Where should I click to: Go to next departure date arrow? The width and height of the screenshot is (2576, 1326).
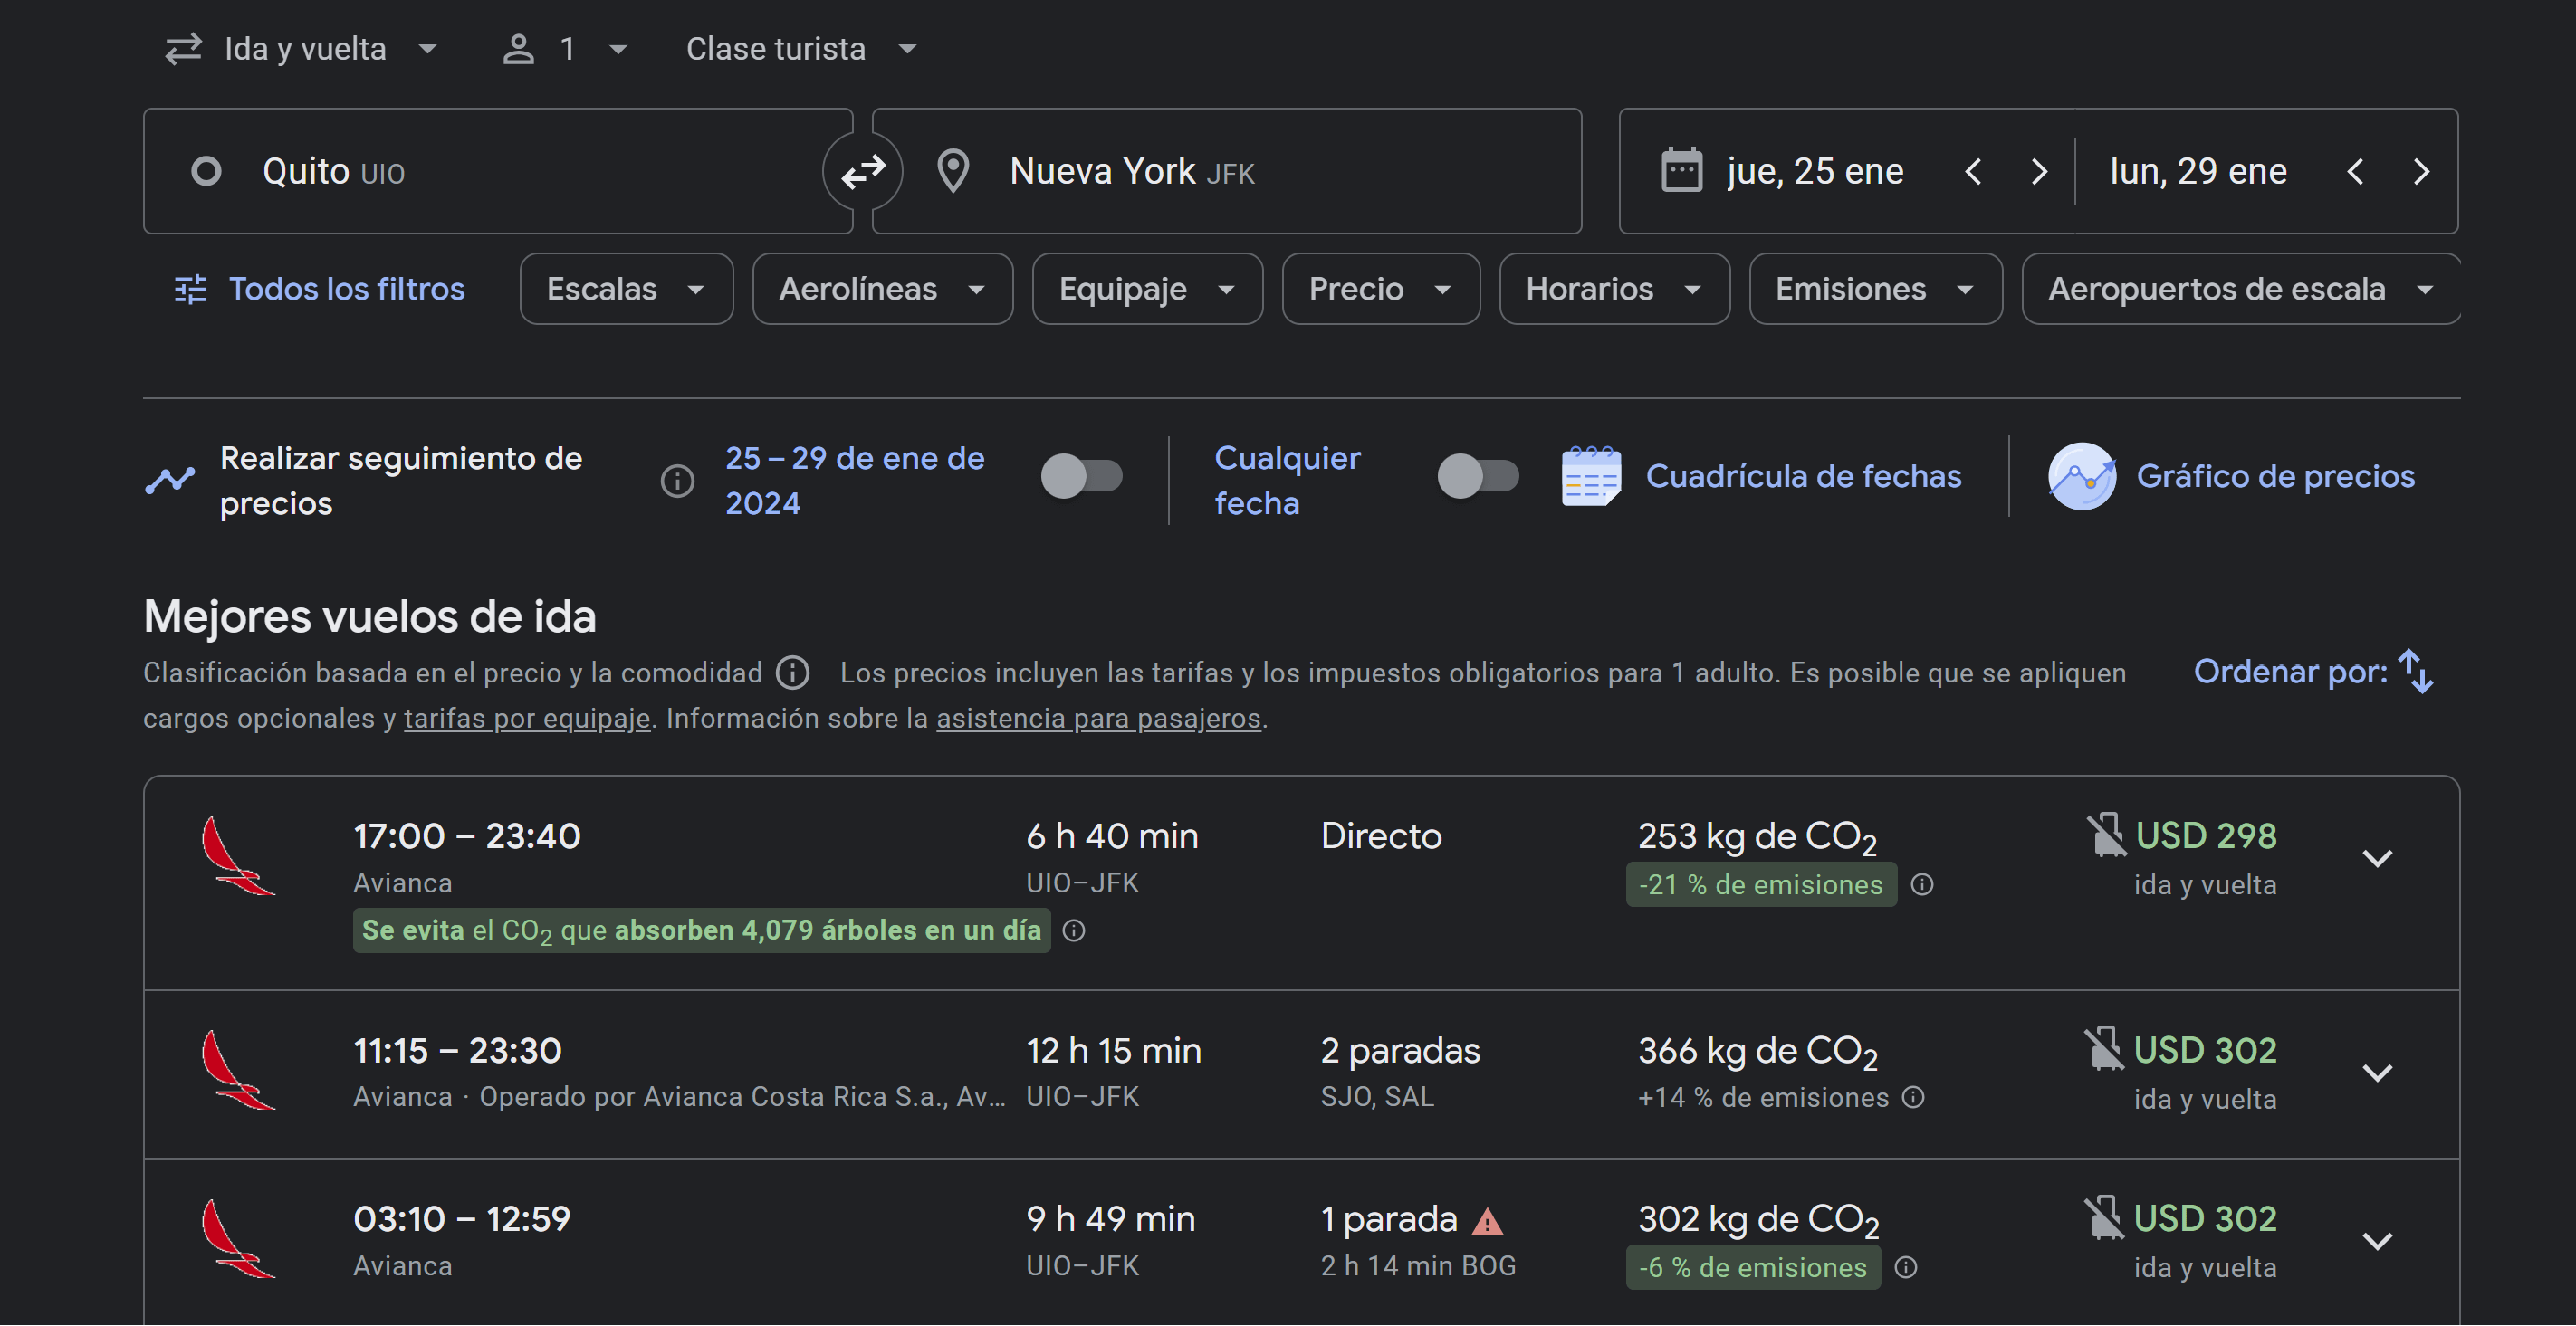[2039, 172]
